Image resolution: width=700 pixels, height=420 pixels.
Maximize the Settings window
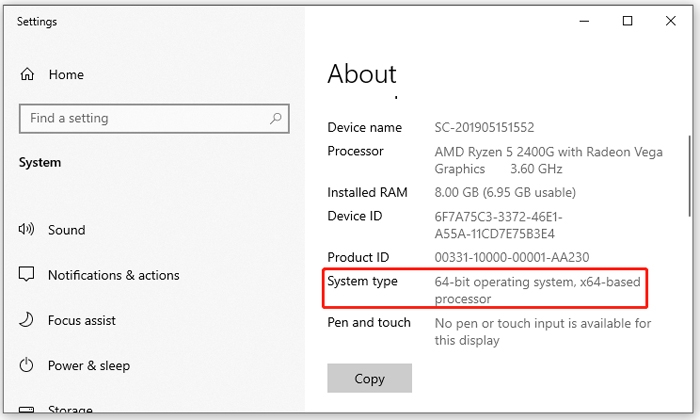[x=627, y=21]
